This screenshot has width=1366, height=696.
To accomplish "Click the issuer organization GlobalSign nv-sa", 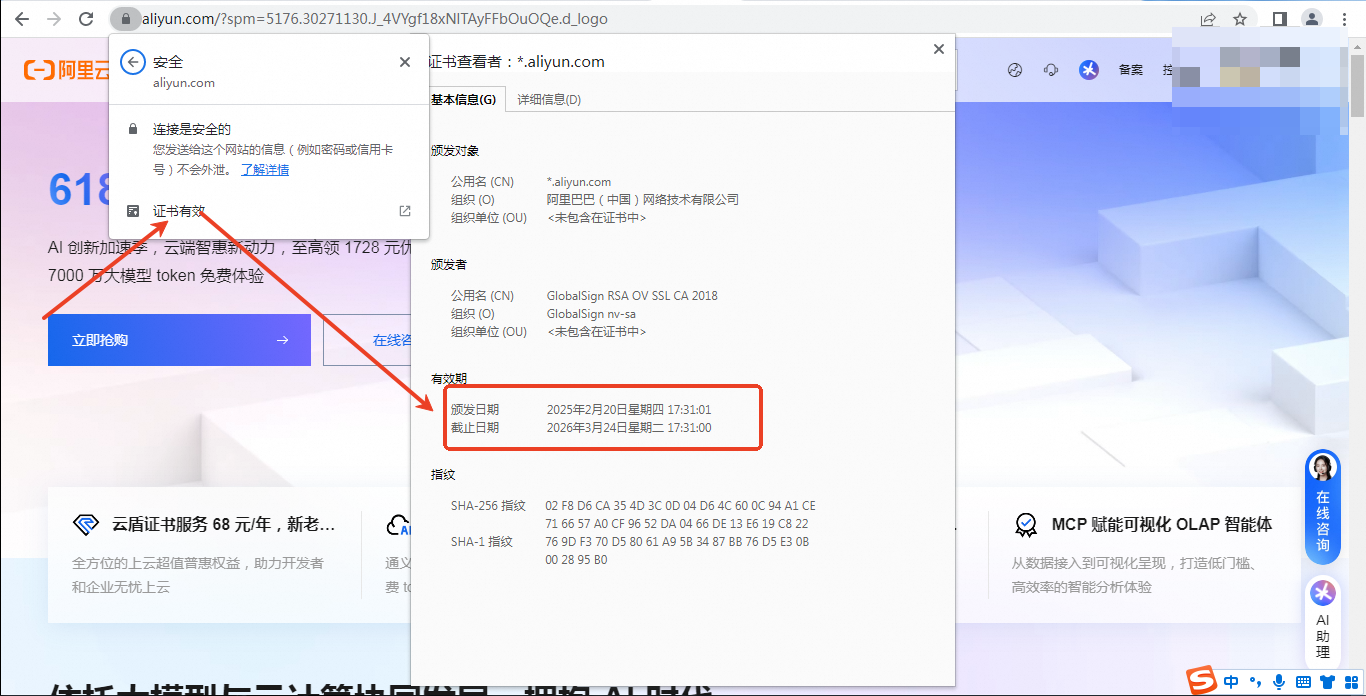I will tap(591, 314).
